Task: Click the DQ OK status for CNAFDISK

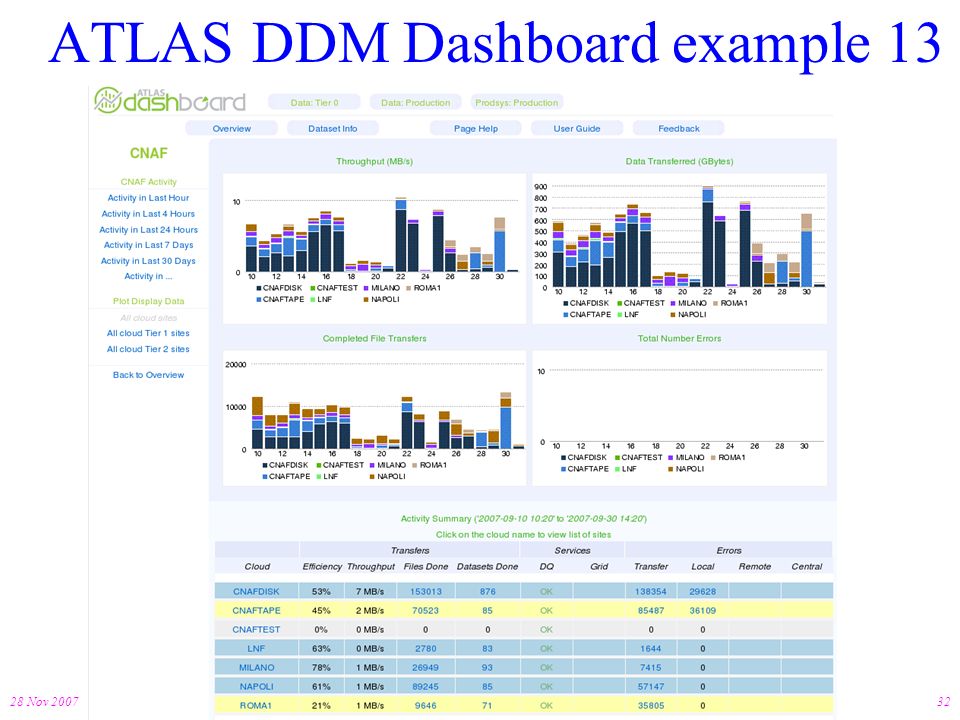Action: [546, 591]
